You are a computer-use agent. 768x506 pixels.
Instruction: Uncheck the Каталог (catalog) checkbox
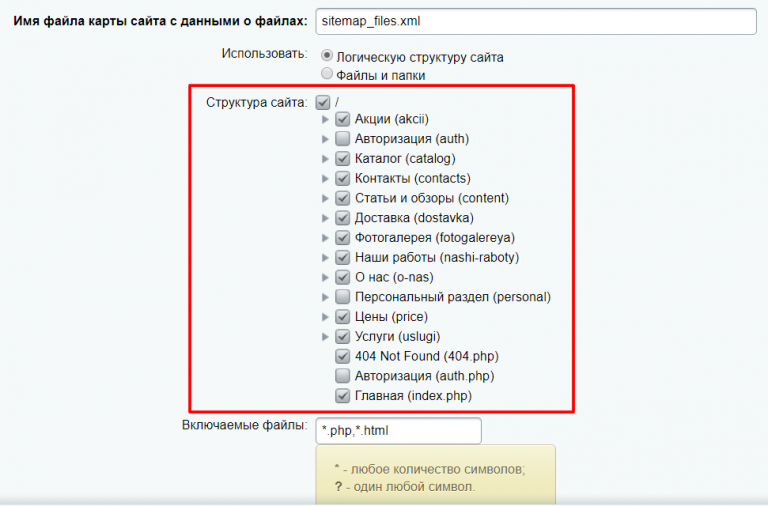coord(342,159)
